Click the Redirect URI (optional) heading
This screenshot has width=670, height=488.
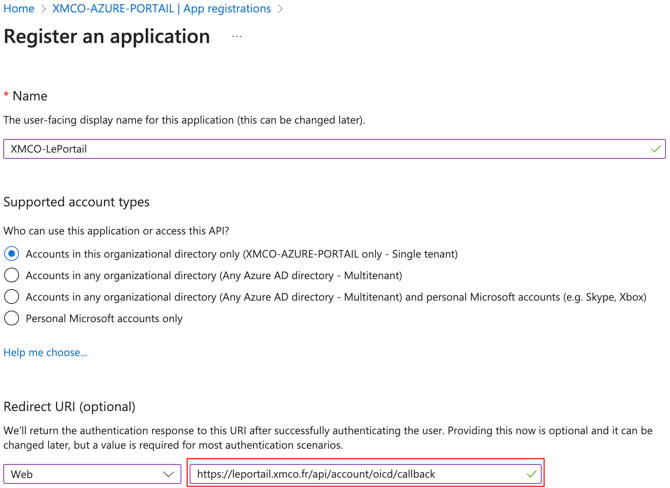click(69, 406)
